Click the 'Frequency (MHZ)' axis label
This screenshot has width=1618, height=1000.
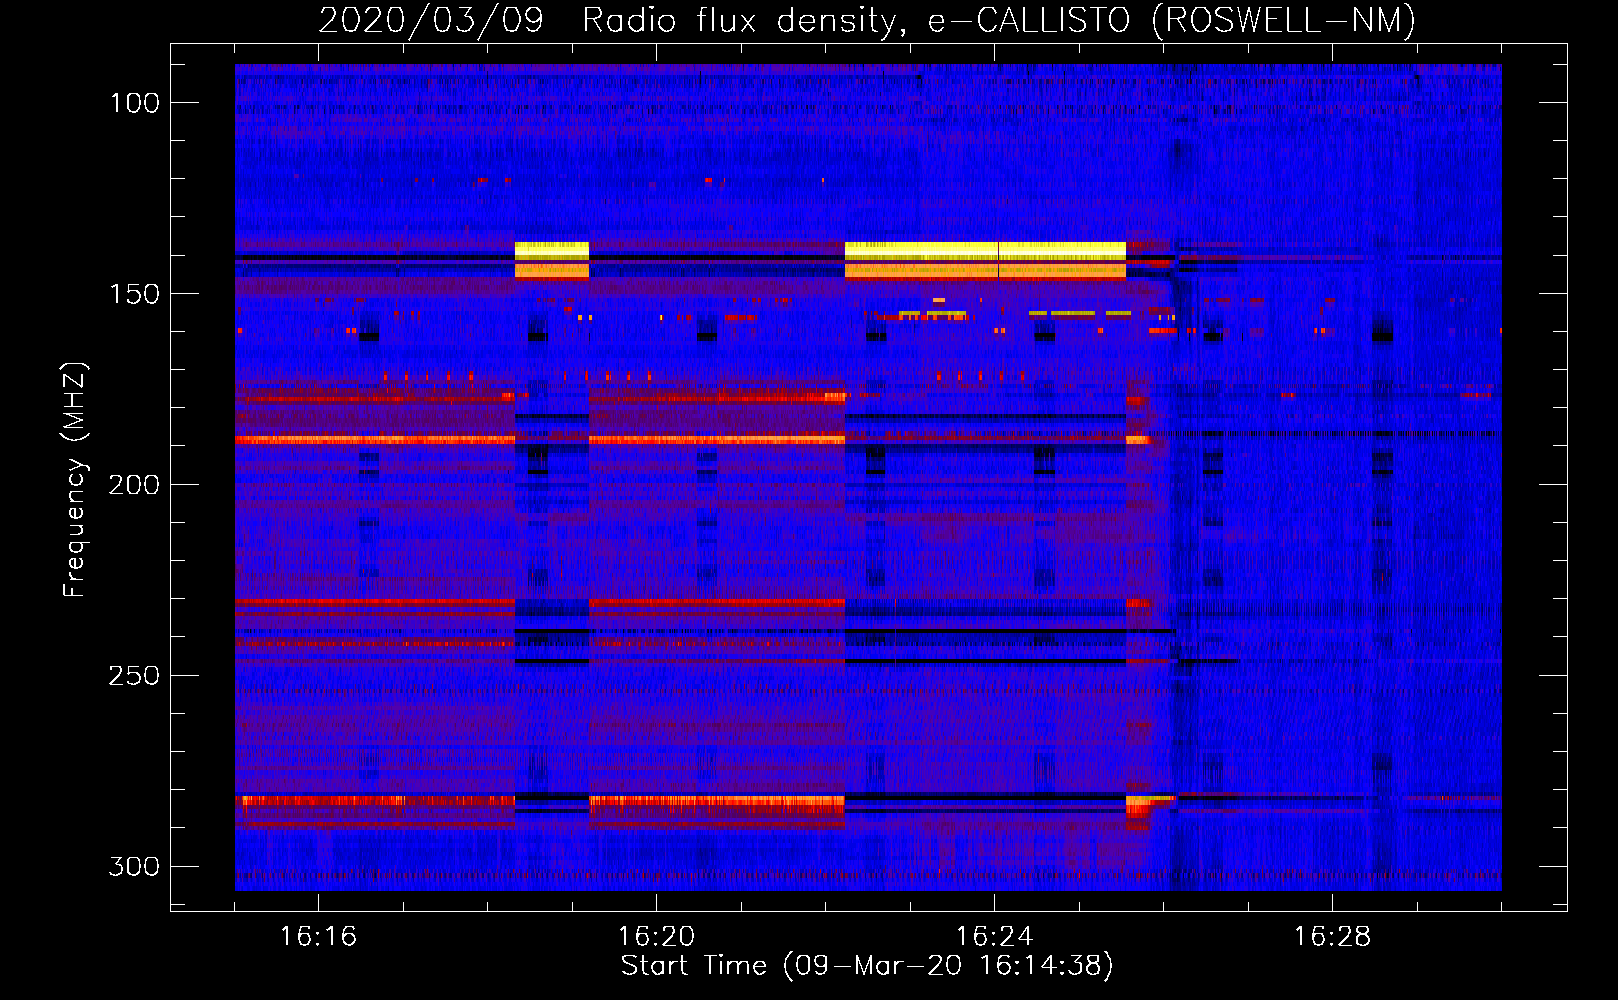pyautogui.click(x=75, y=479)
